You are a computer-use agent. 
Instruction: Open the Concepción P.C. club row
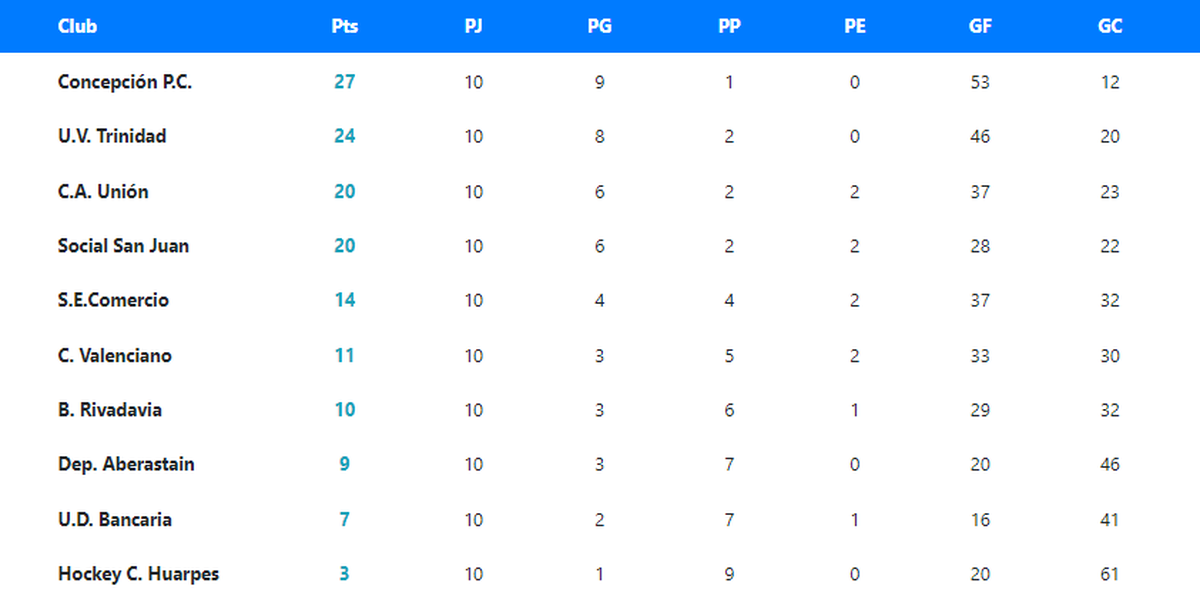point(125,82)
